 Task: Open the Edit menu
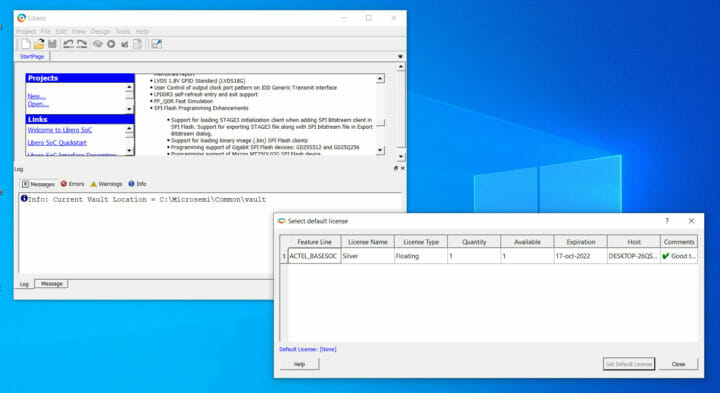(61, 31)
